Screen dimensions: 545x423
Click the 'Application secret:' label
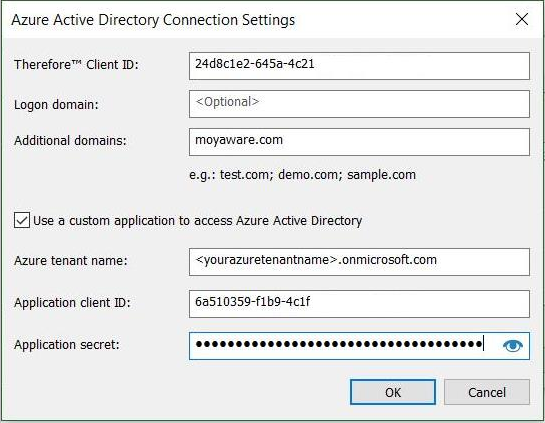coord(67,345)
